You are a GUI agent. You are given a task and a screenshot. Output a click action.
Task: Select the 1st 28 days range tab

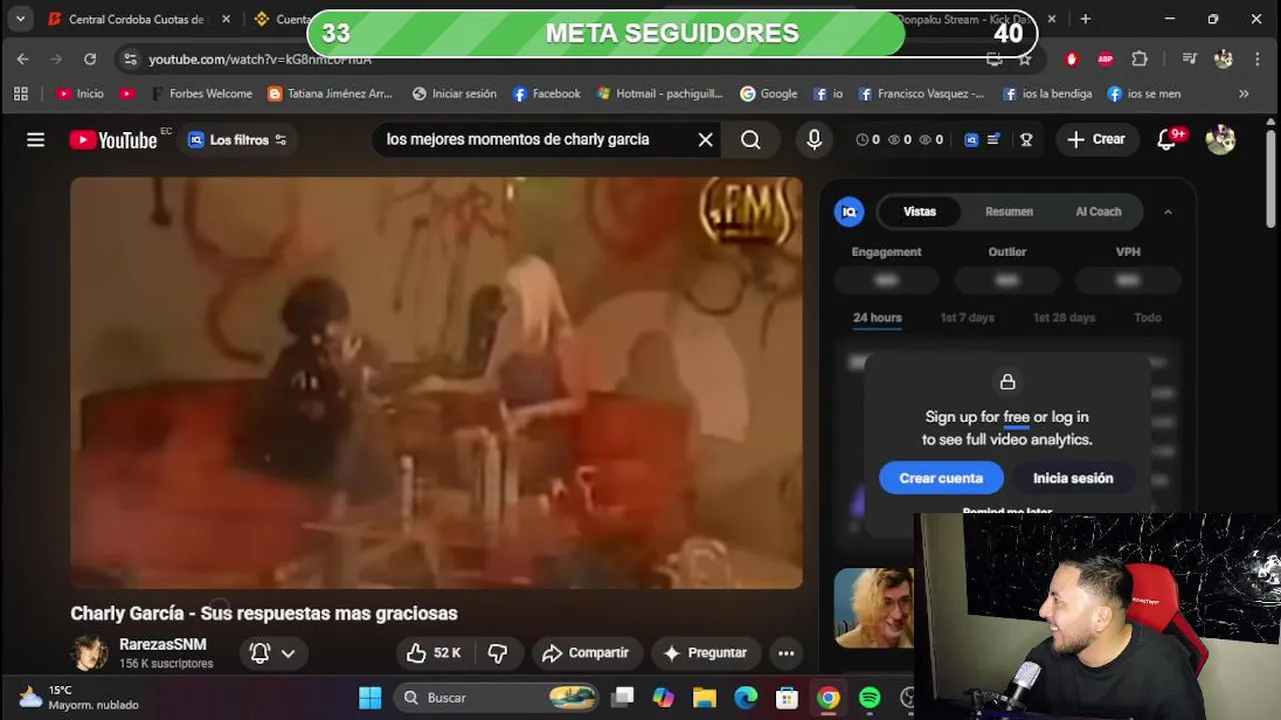pyautogui.click(x=1064, y=318)
